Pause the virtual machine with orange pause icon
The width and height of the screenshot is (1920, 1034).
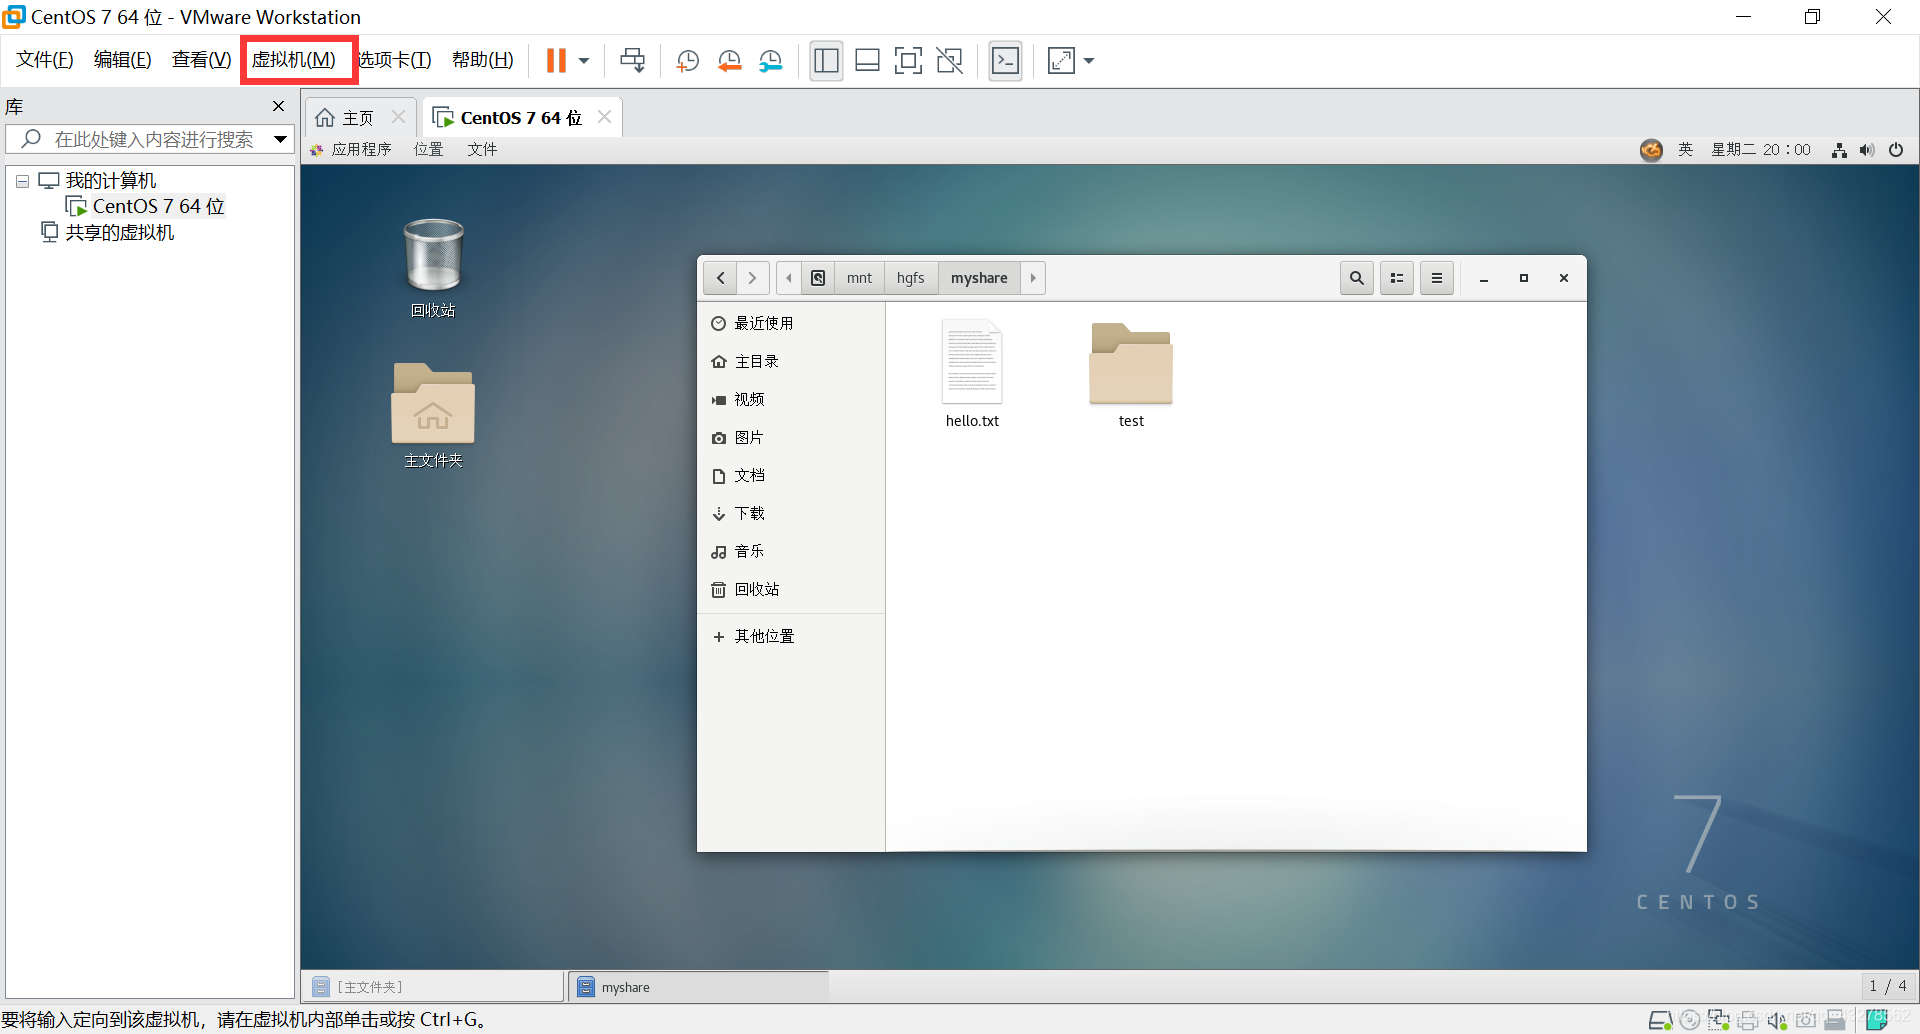click(556, 61)
